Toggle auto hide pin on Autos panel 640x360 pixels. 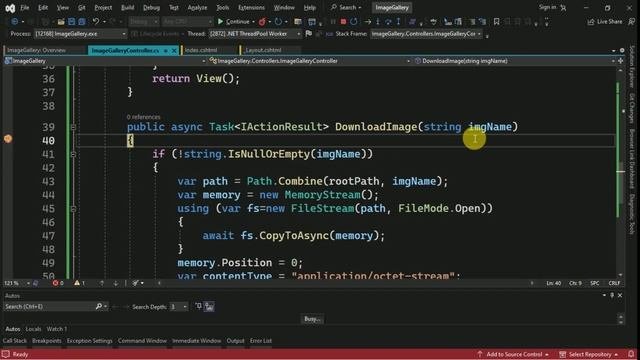coord(612,295)
